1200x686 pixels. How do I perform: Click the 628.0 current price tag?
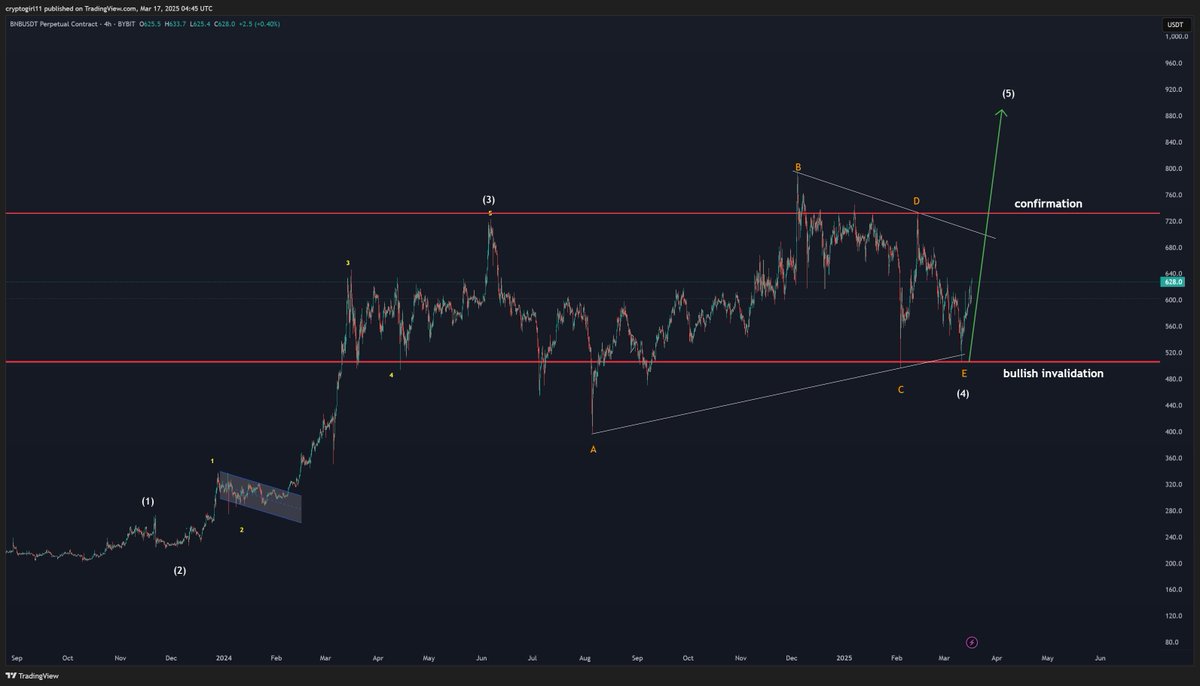click(x=1174, y=282)
